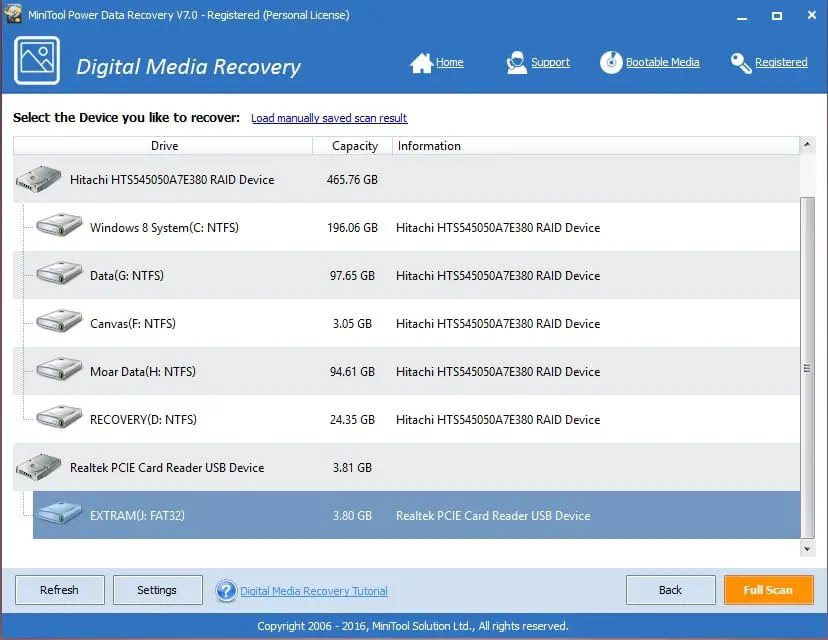Click the 24.35 GB capacity value
Image resolution: width=828 pixels, height=640 pixels.
[352, 420]
